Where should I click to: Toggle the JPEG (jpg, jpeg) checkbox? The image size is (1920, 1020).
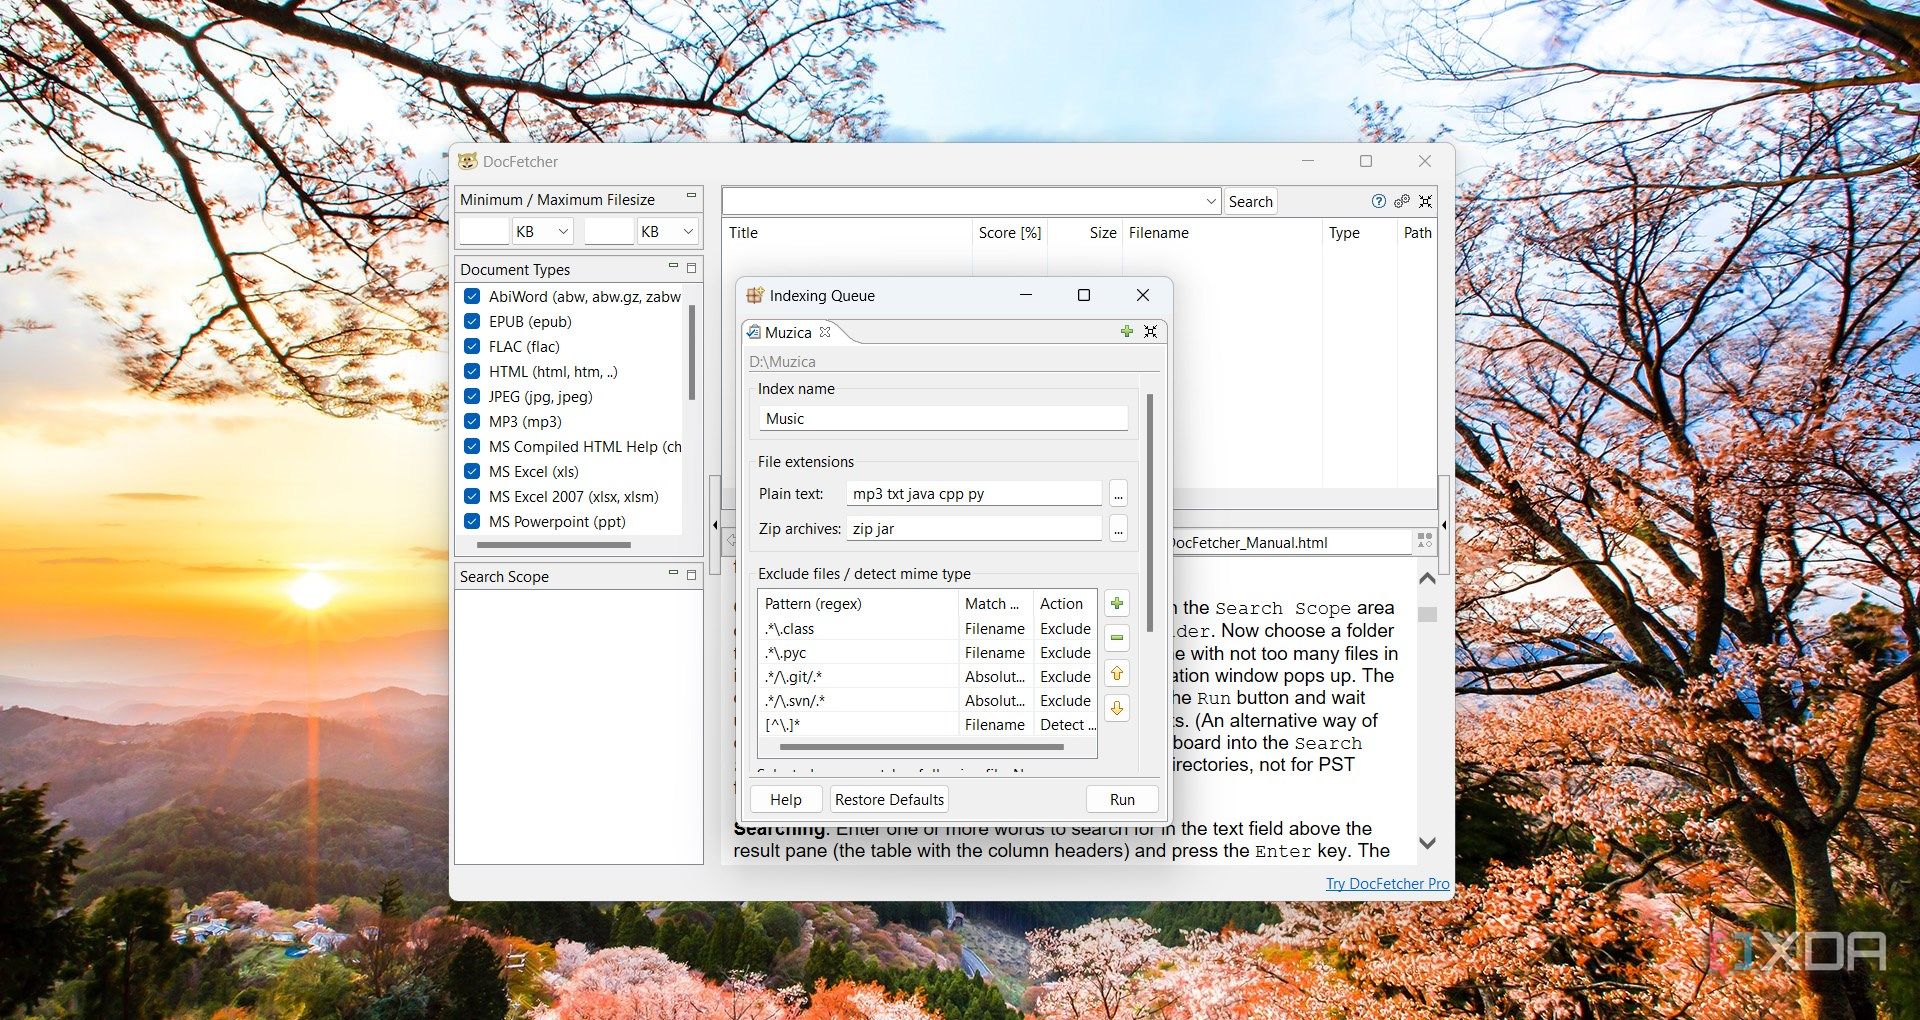click(472, 396)
